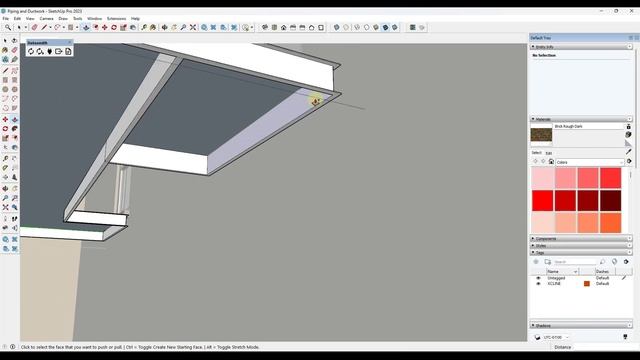Screen dimensions: 640x360
Task: Toggle visibility of Untagged tag
Action: [538, 278]
